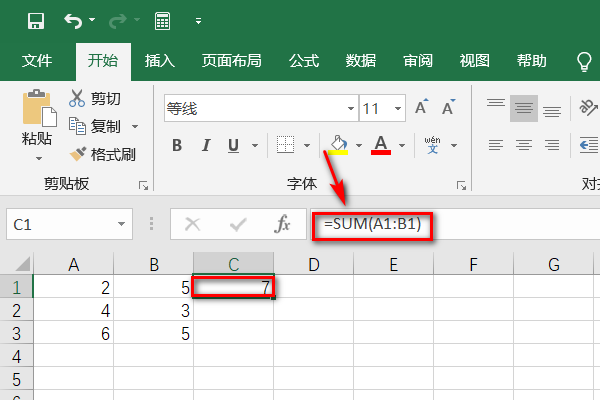Viewport: 600px width, 400px height.
Task: Click the Save icon in quick access toolbar
Action: (x=36, y=21)
